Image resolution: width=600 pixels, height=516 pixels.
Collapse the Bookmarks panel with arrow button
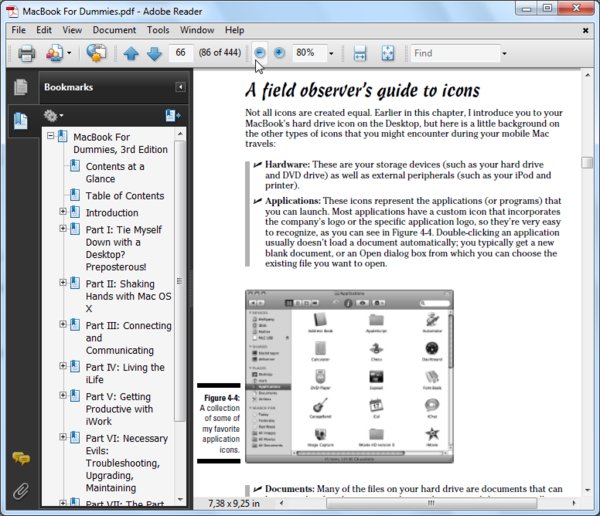click(x=180, y=87)
